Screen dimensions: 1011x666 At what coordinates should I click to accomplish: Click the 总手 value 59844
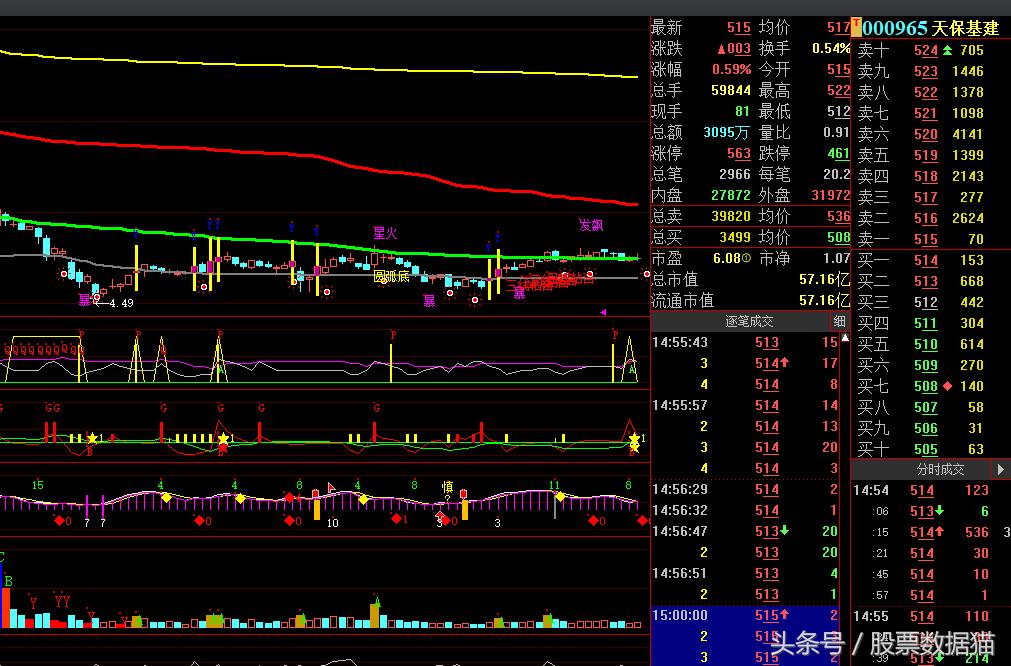731,90
